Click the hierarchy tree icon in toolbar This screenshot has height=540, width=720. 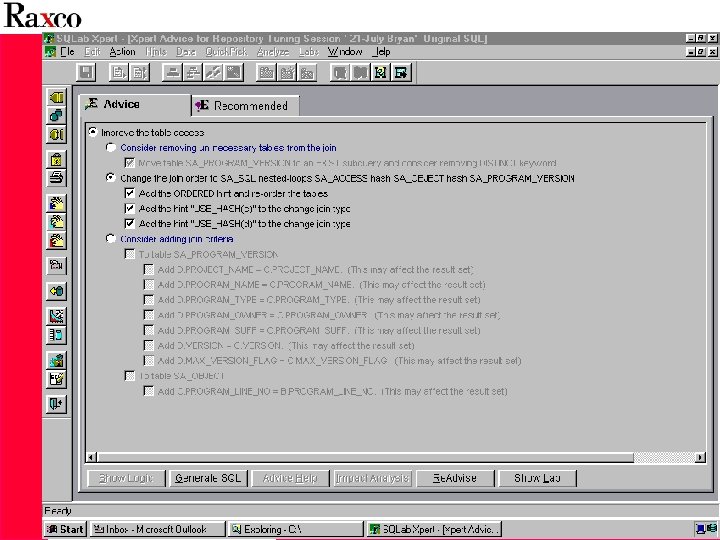(x=192, y=73)
